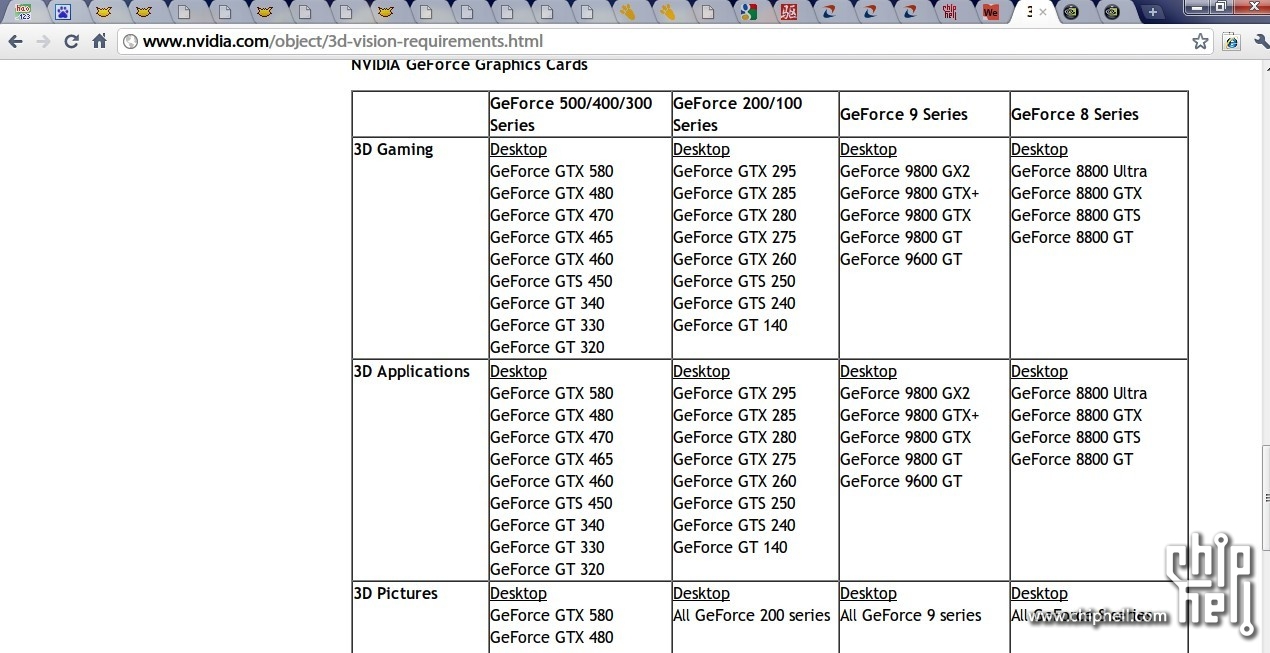Switch to the Google tab
1270x653 pixels.
pos(748,12)
